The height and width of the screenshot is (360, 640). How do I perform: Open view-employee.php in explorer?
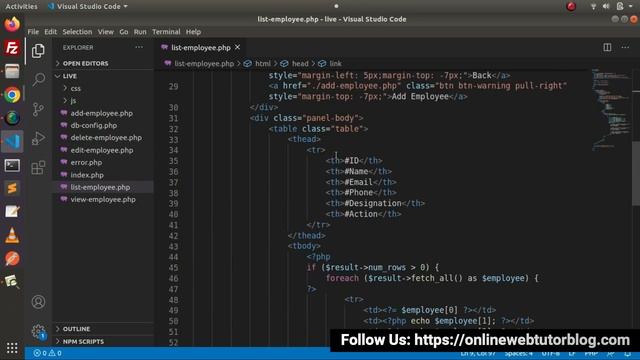tap(103, 199)
